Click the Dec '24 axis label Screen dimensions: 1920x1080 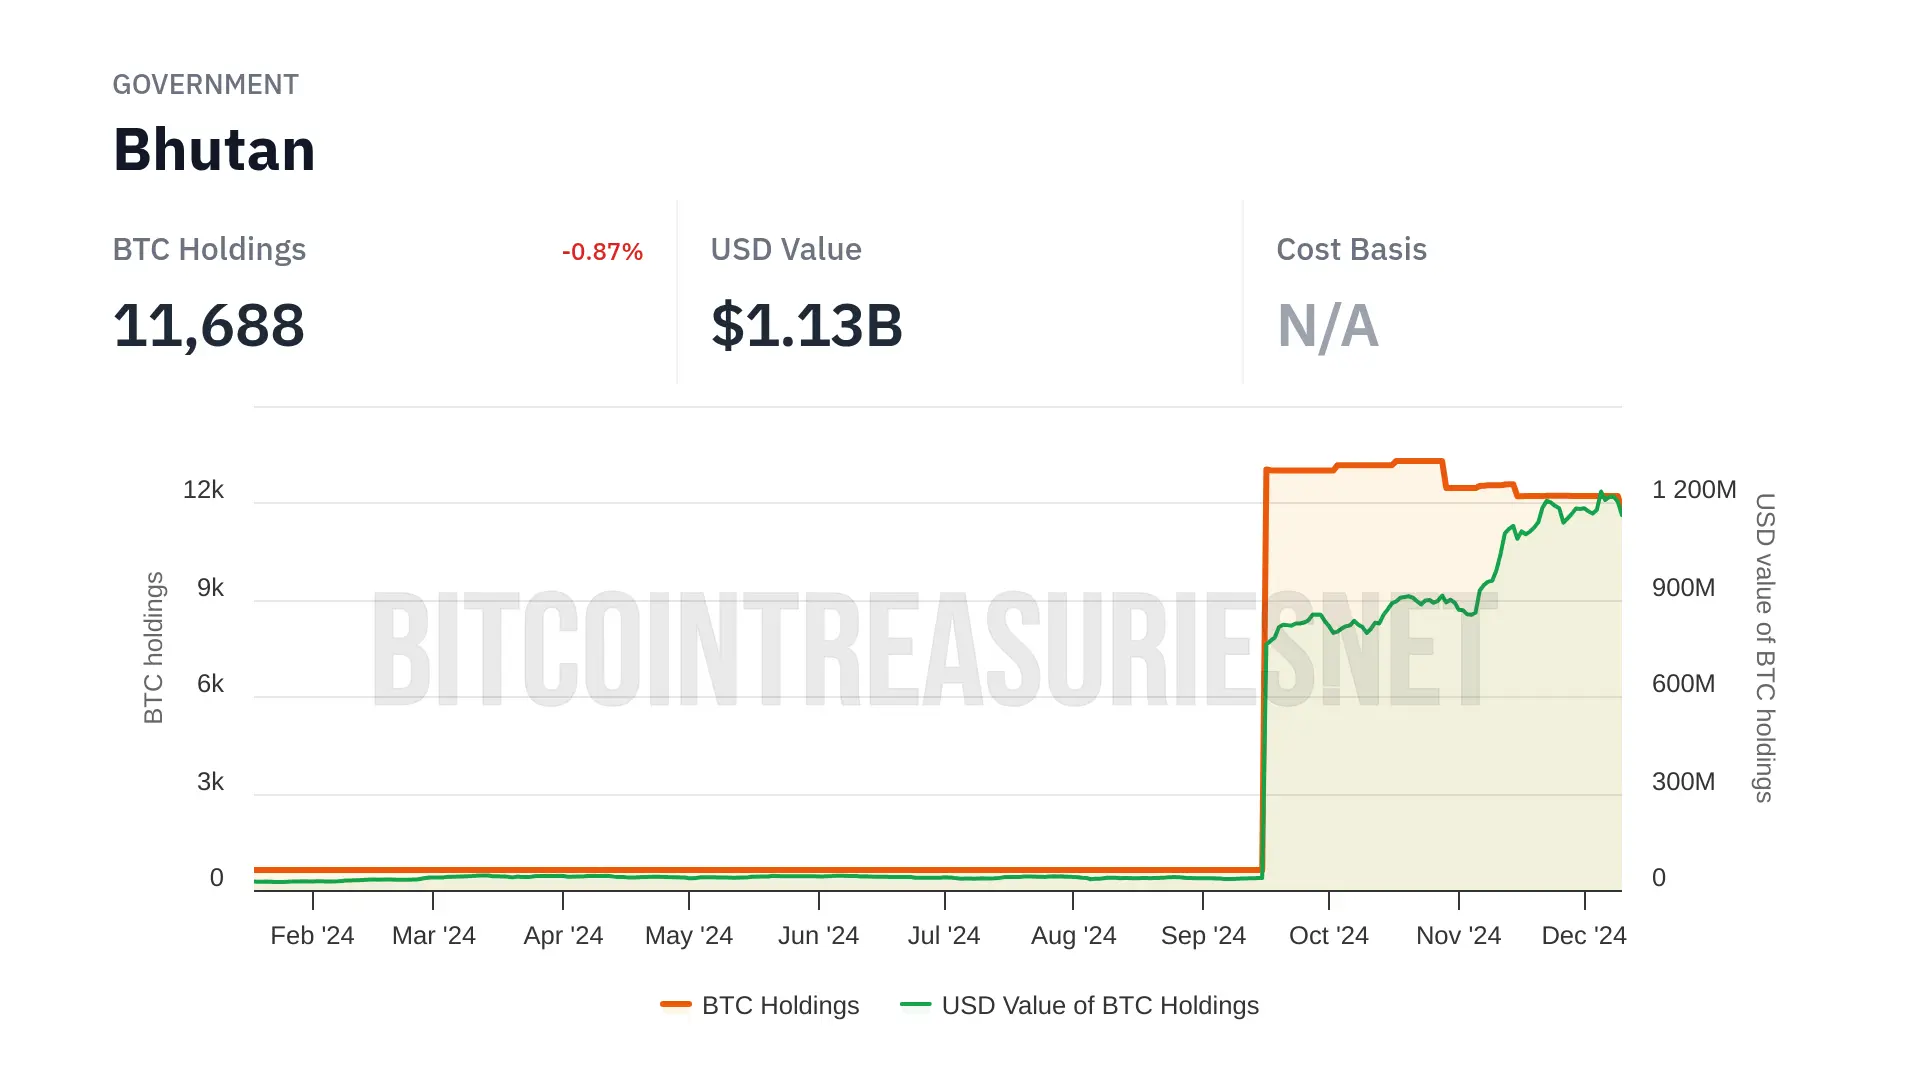1584,936
